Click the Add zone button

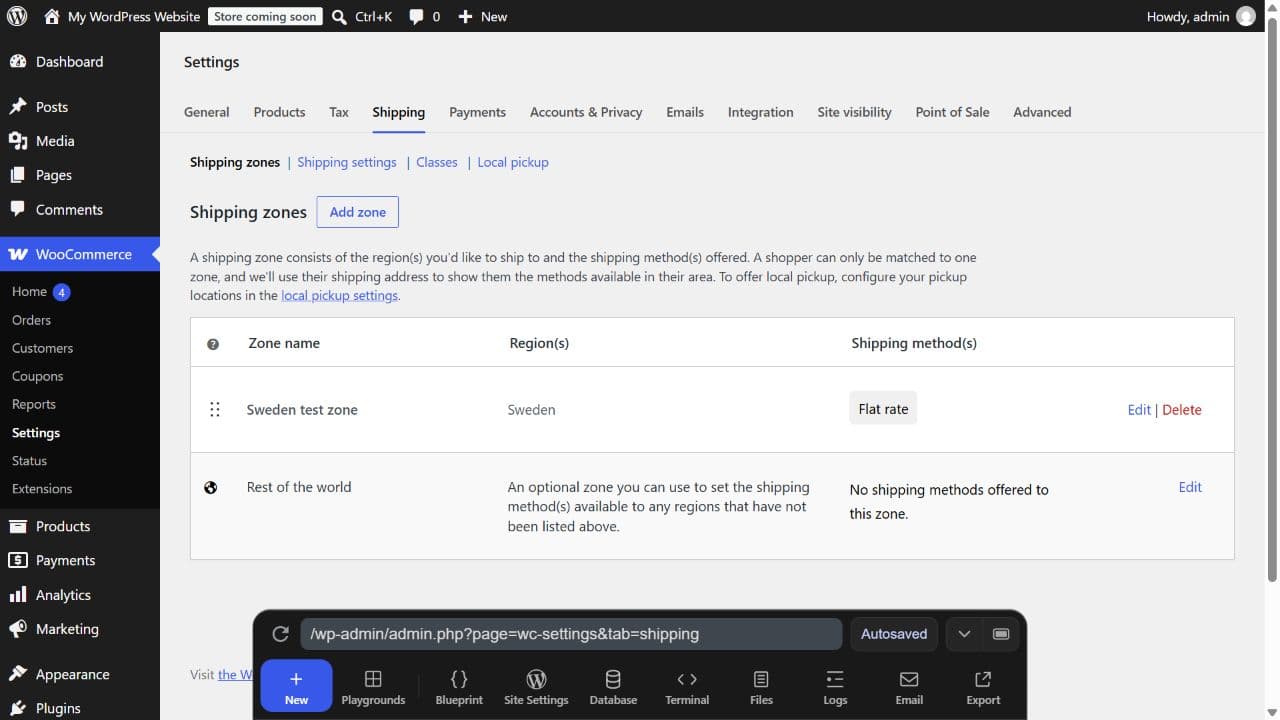(x=358, y=212)
